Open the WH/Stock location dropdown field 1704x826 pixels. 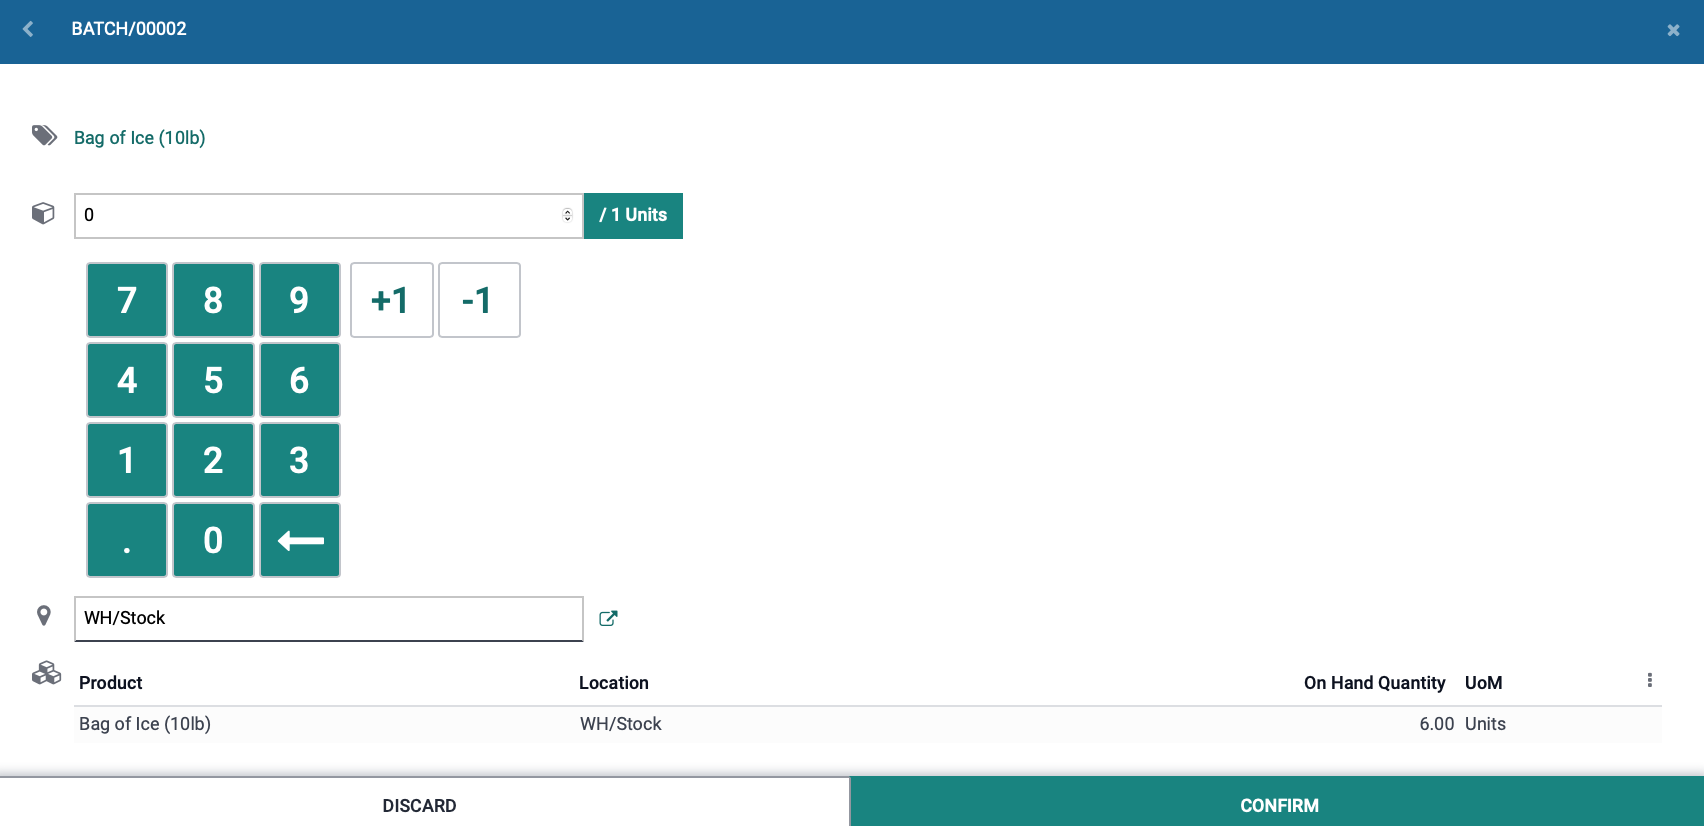[x=328, y=619]
